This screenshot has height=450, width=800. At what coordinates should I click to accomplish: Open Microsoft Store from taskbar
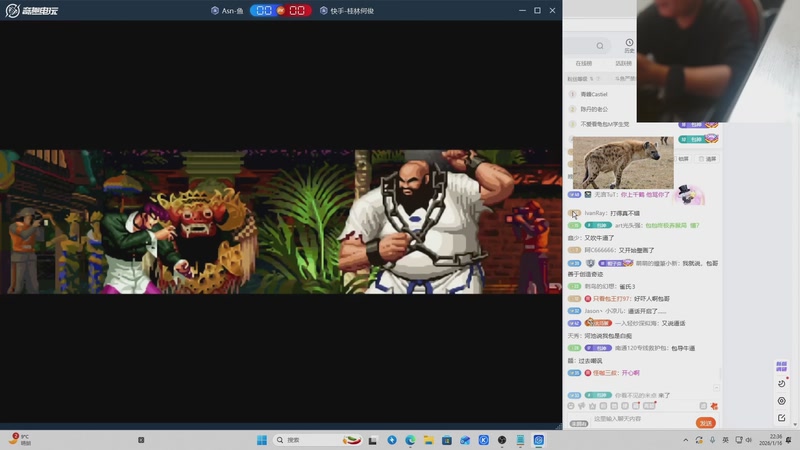447,440
